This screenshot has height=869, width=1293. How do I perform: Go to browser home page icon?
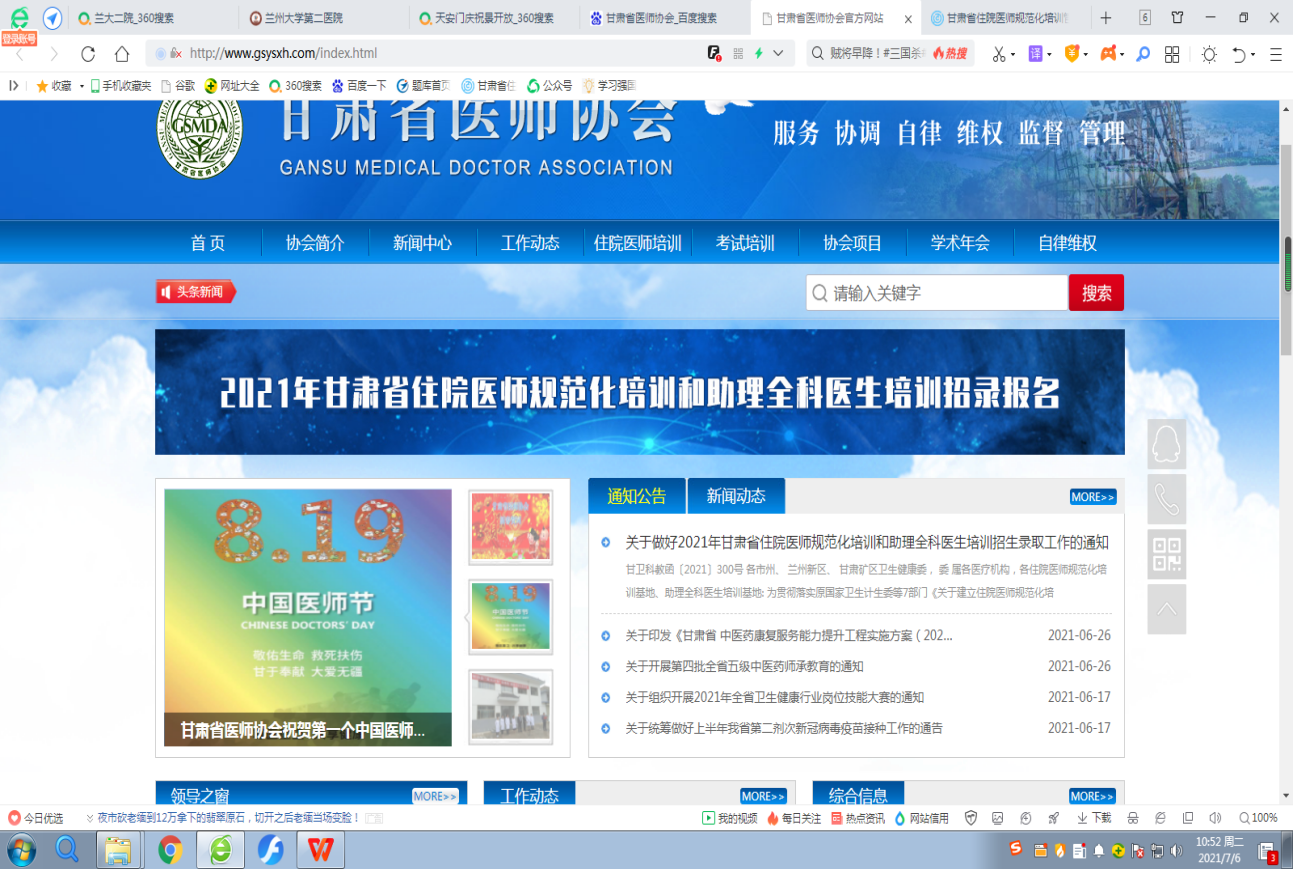click(x=122, y=54)
